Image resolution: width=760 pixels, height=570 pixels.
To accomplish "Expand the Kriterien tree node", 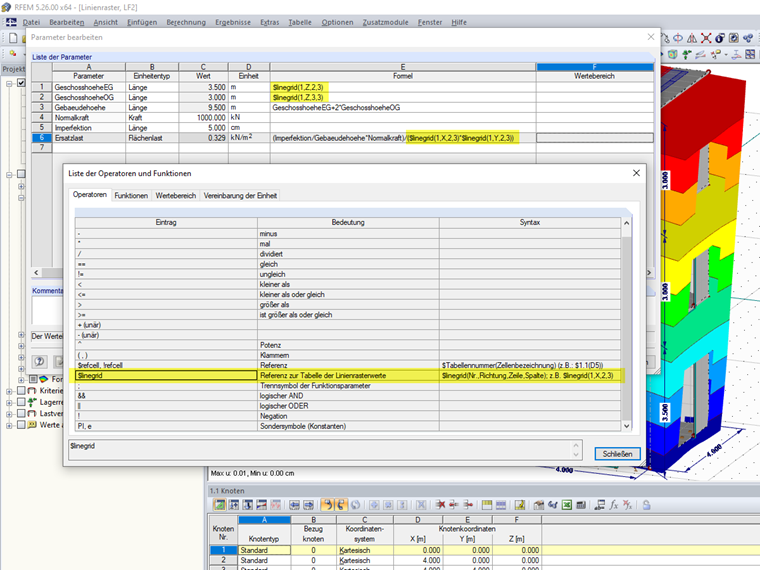I will pos(9,391).
